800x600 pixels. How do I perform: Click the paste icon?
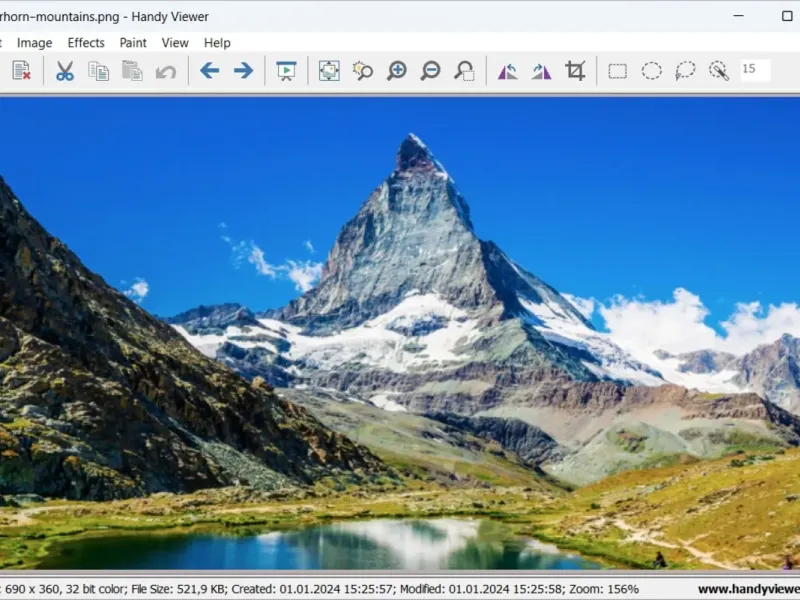(132, 70)
